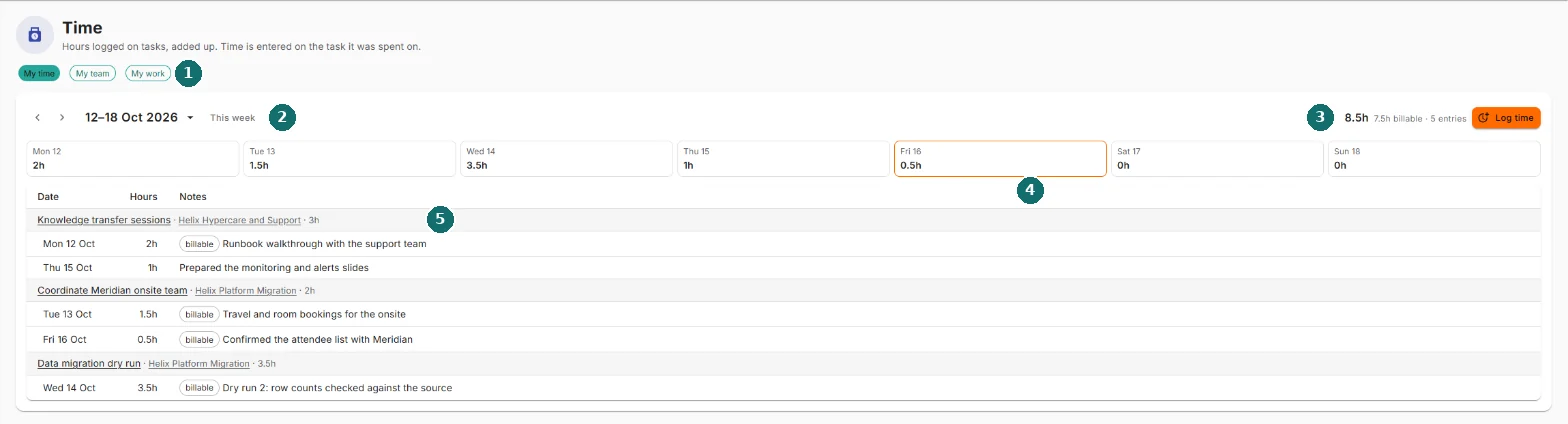Click the note 'Runbook walkthrough with the support team'
The image size is (1568, 424).
pos(325,244)
